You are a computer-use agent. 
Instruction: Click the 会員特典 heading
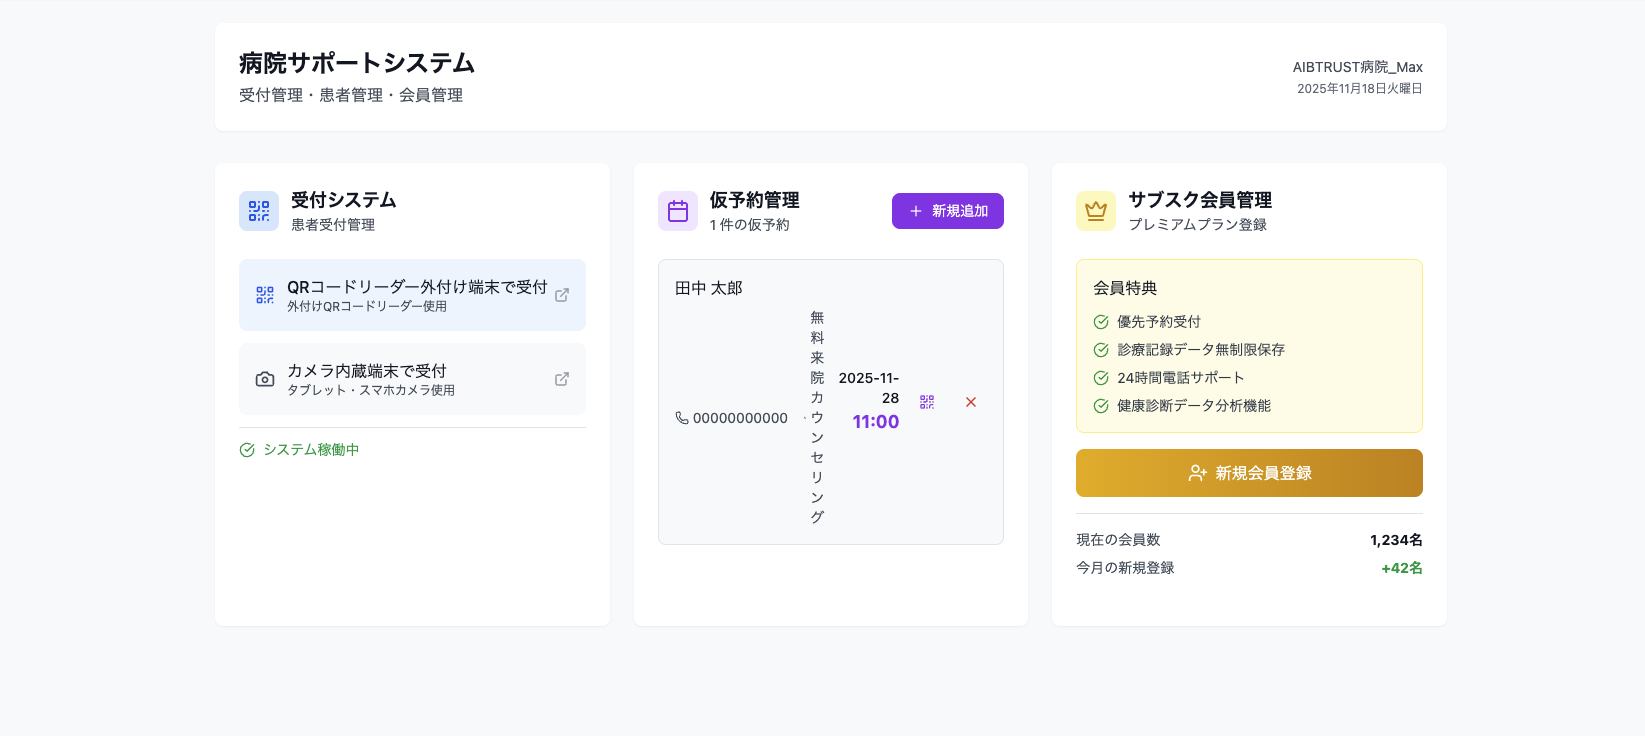tap(1125, 288)
